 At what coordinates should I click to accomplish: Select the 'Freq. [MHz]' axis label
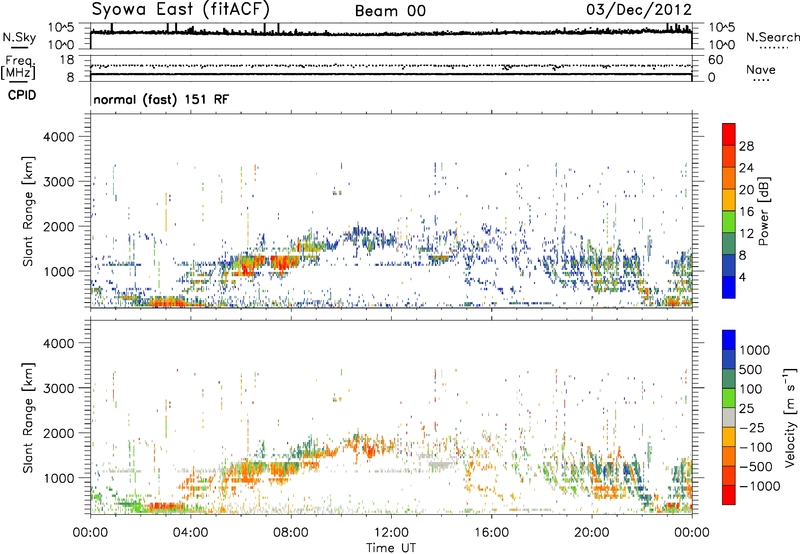(x=18, y=67)
